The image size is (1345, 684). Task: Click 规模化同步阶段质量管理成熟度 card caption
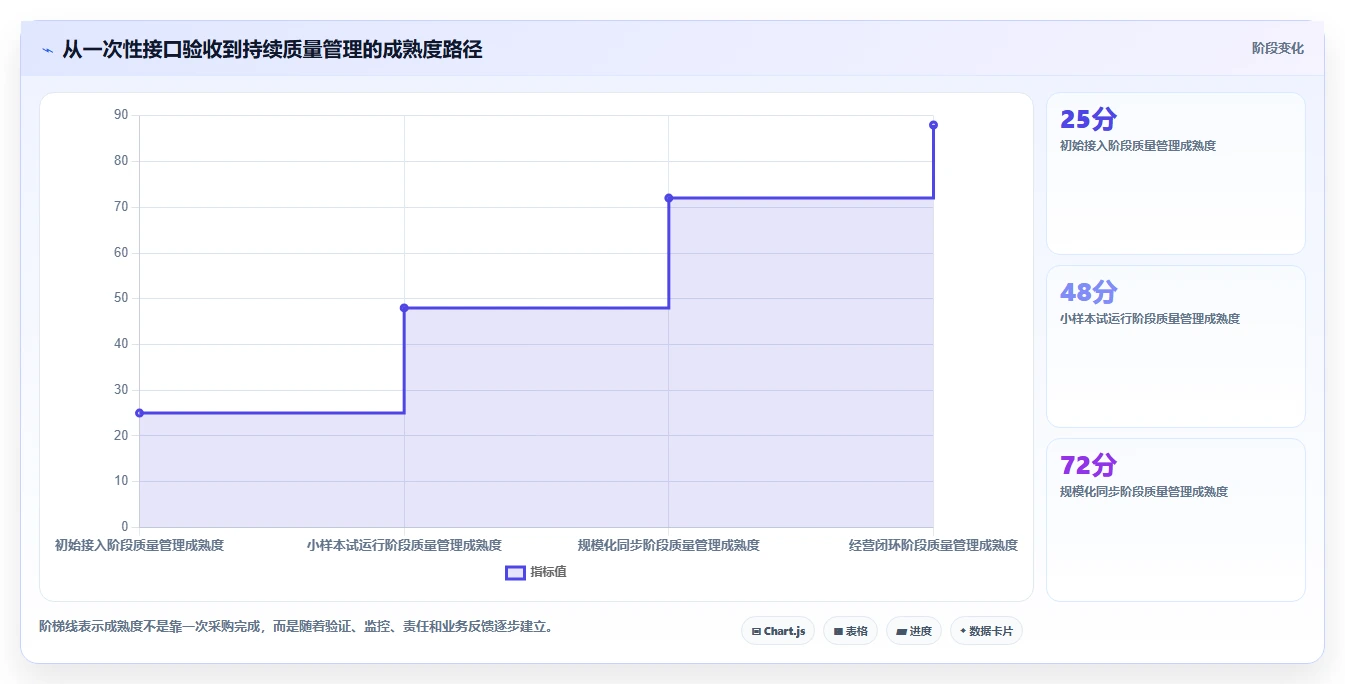1144,492
